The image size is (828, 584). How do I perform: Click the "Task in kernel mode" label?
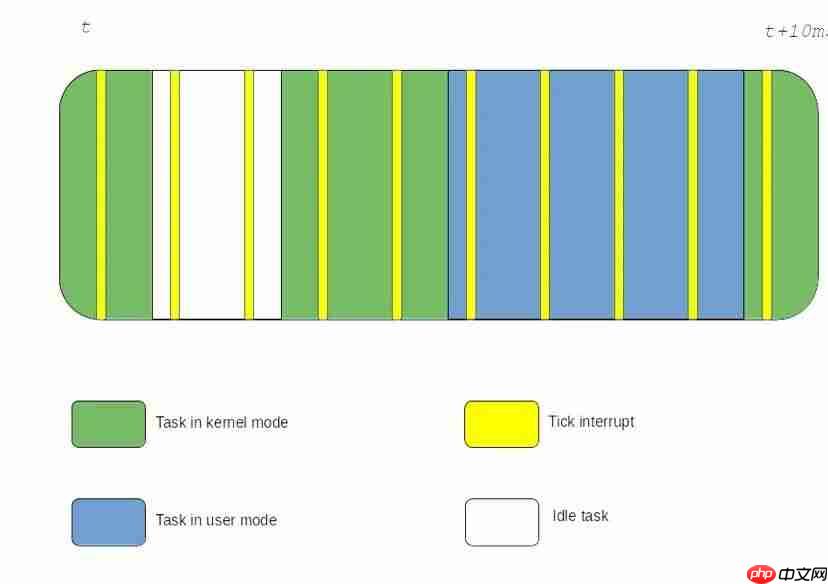coord(221,423)
